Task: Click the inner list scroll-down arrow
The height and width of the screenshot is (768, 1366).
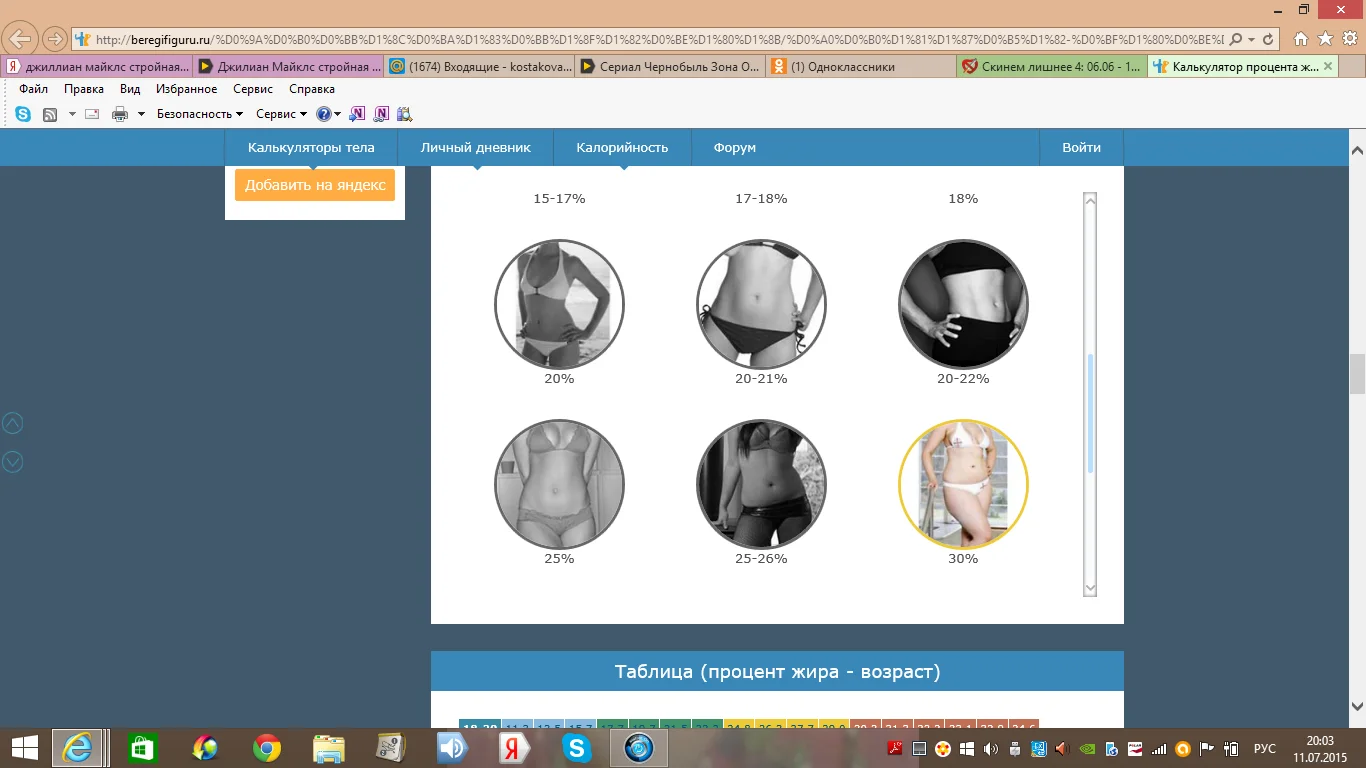Action: click(x=1090, y=589)
